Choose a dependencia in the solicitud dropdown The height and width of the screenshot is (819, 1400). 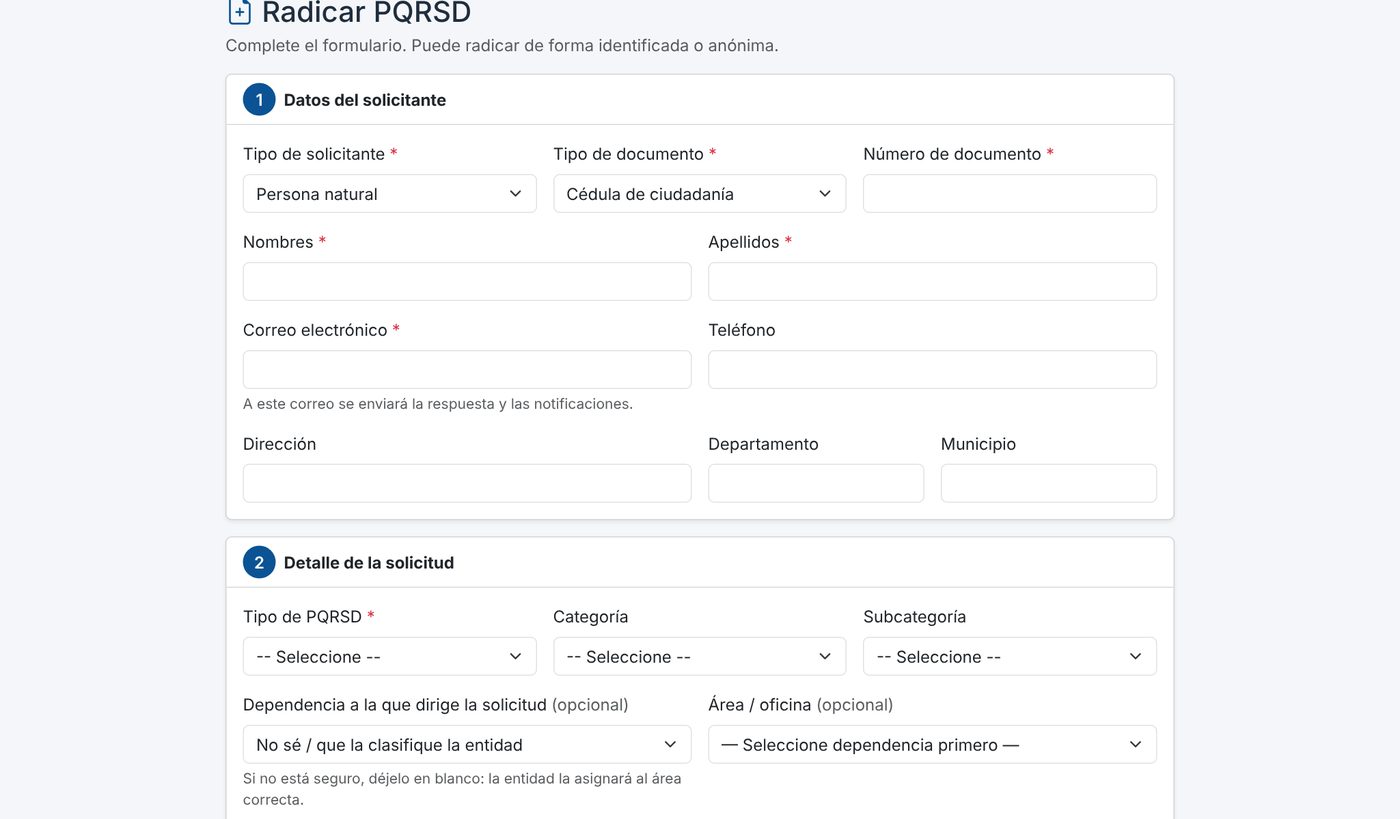[x=467, y=745]
